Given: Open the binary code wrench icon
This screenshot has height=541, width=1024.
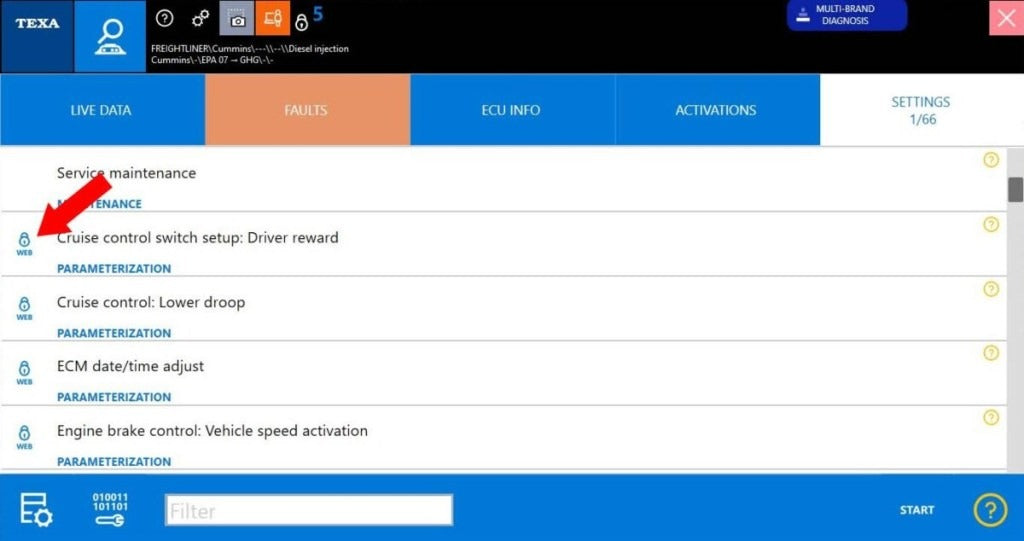Looking at the screenshot, I should [110, 509].
